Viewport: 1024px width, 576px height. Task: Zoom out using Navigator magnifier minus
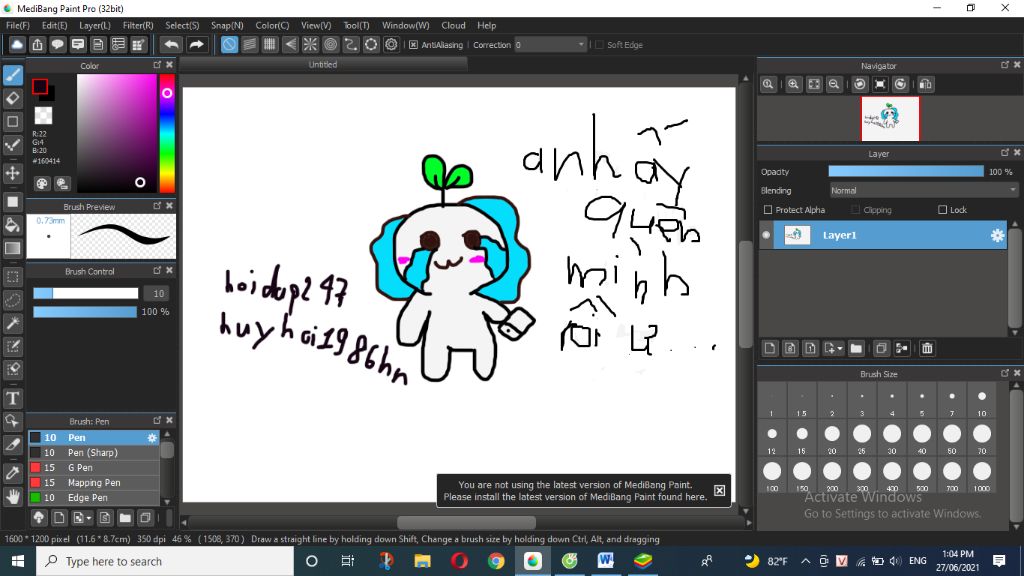click(x=834, y=84)
